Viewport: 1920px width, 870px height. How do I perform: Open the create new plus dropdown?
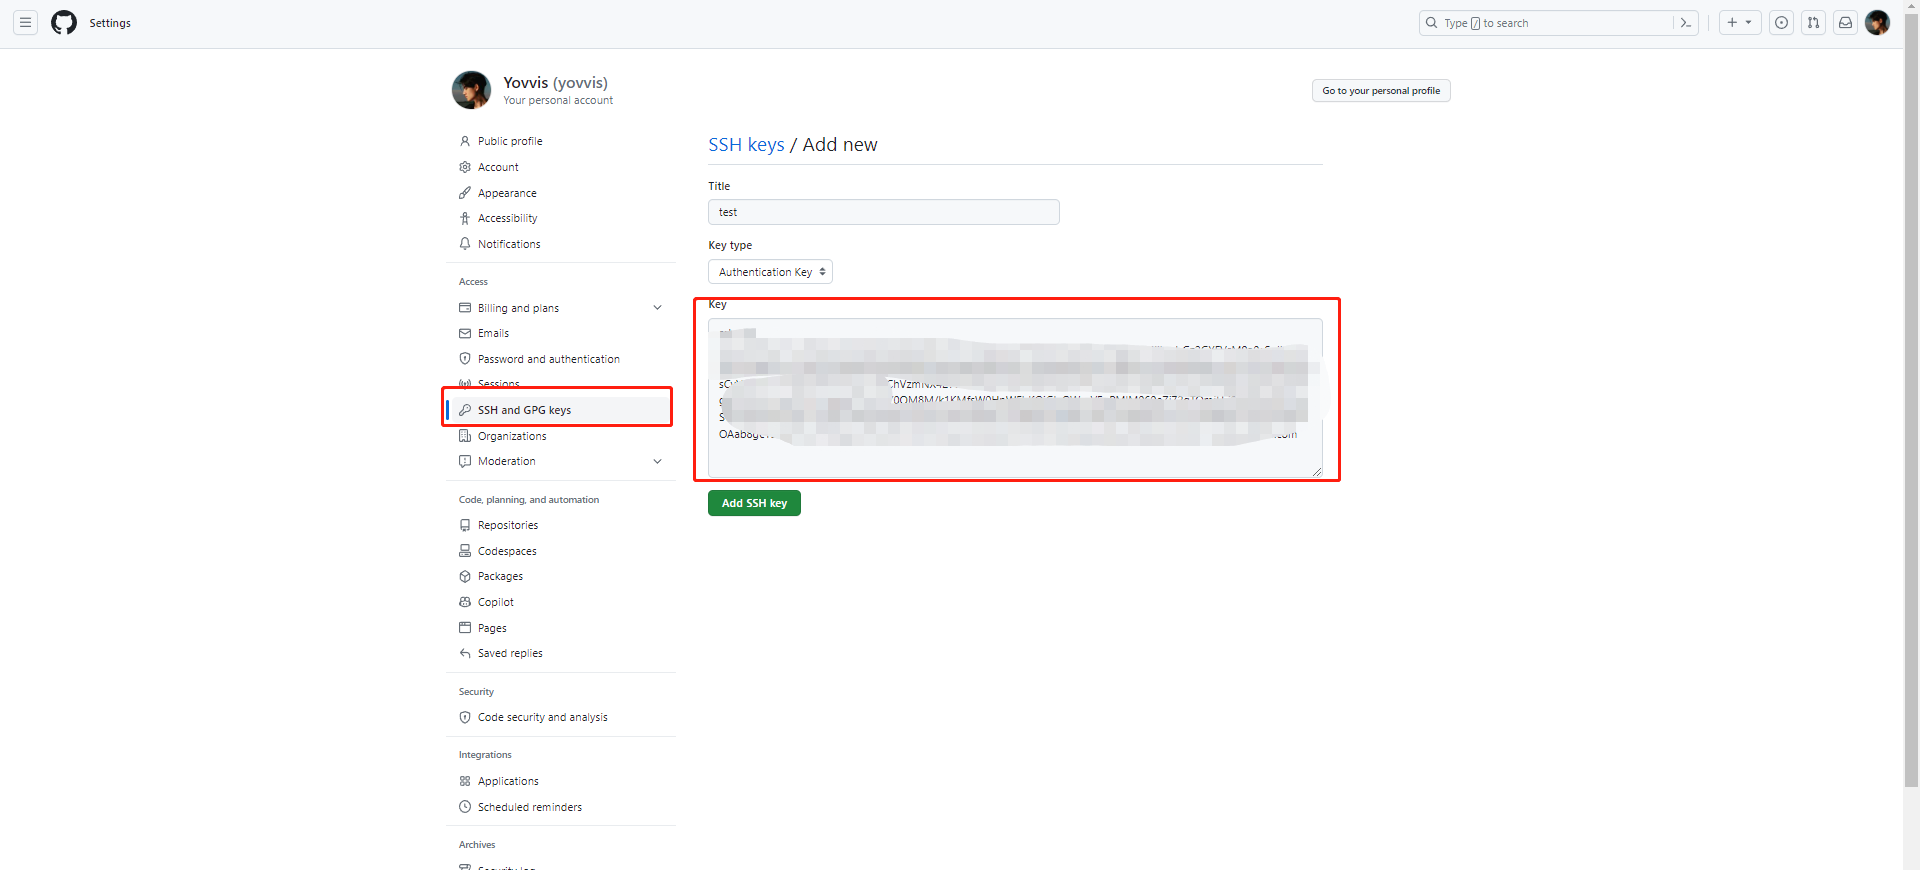[x=1739, y=23]
